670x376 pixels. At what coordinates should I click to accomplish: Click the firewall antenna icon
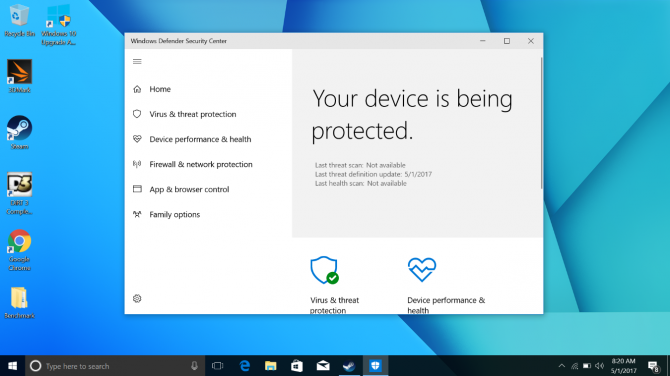pyautogui.click(x=137, y=164)
